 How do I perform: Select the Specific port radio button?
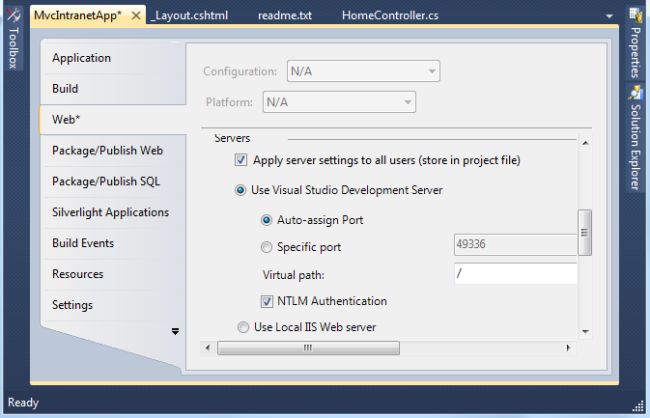(x=267, y=247)
